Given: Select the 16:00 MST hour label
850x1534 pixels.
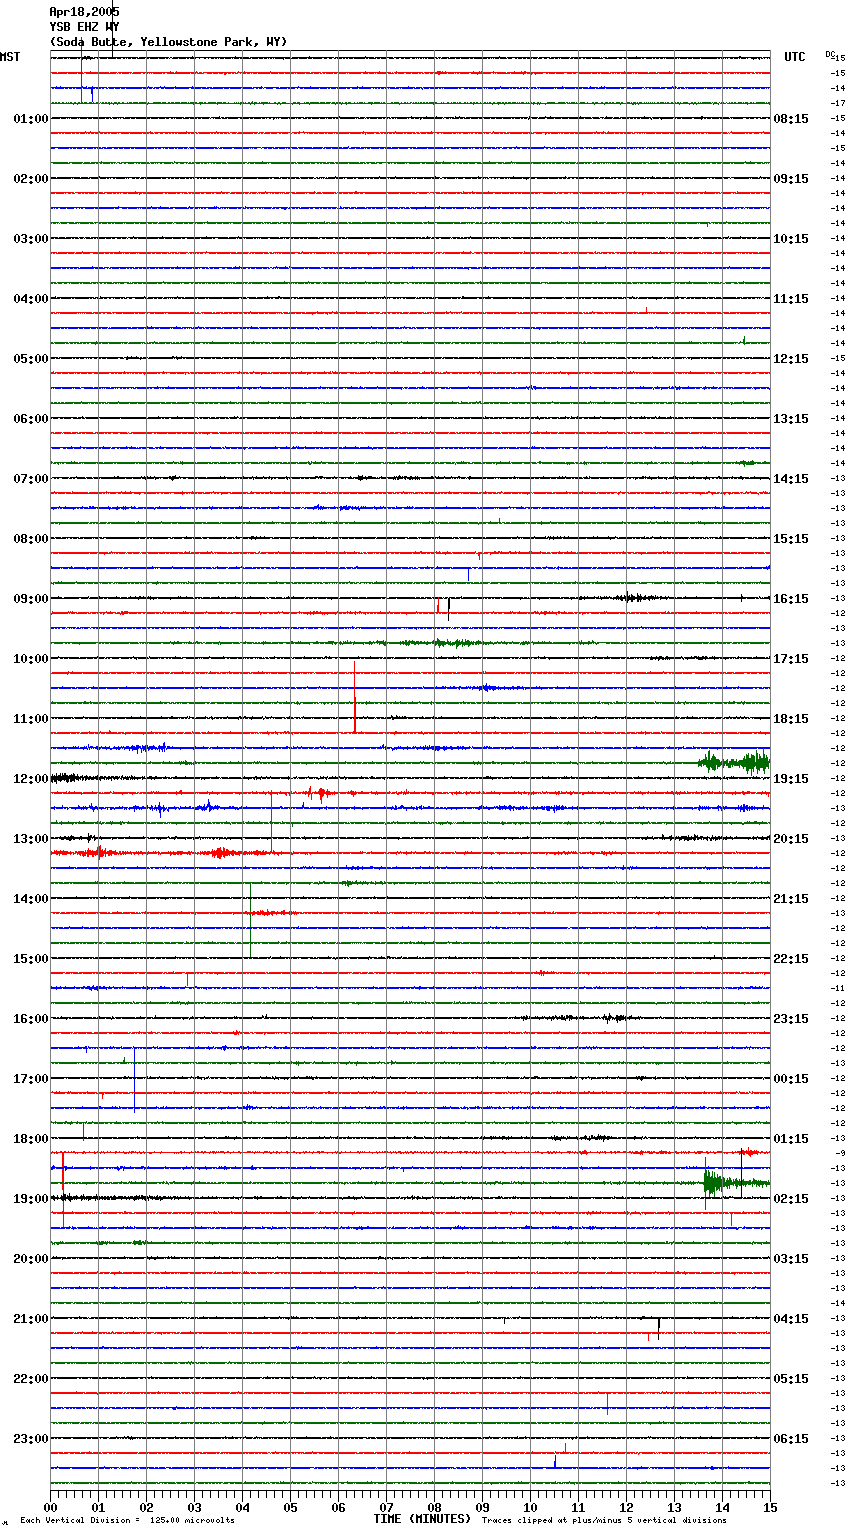Looking at the screenshot, I should (x=31, y=1019).
